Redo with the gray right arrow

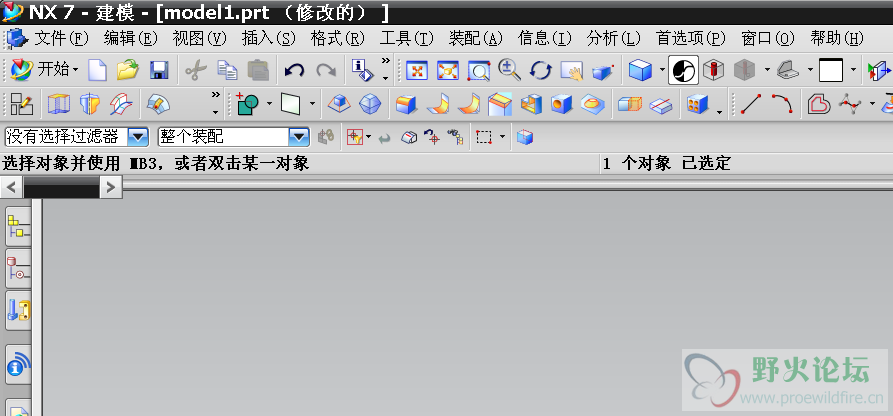pyautogui.click(x=326, y=71)
